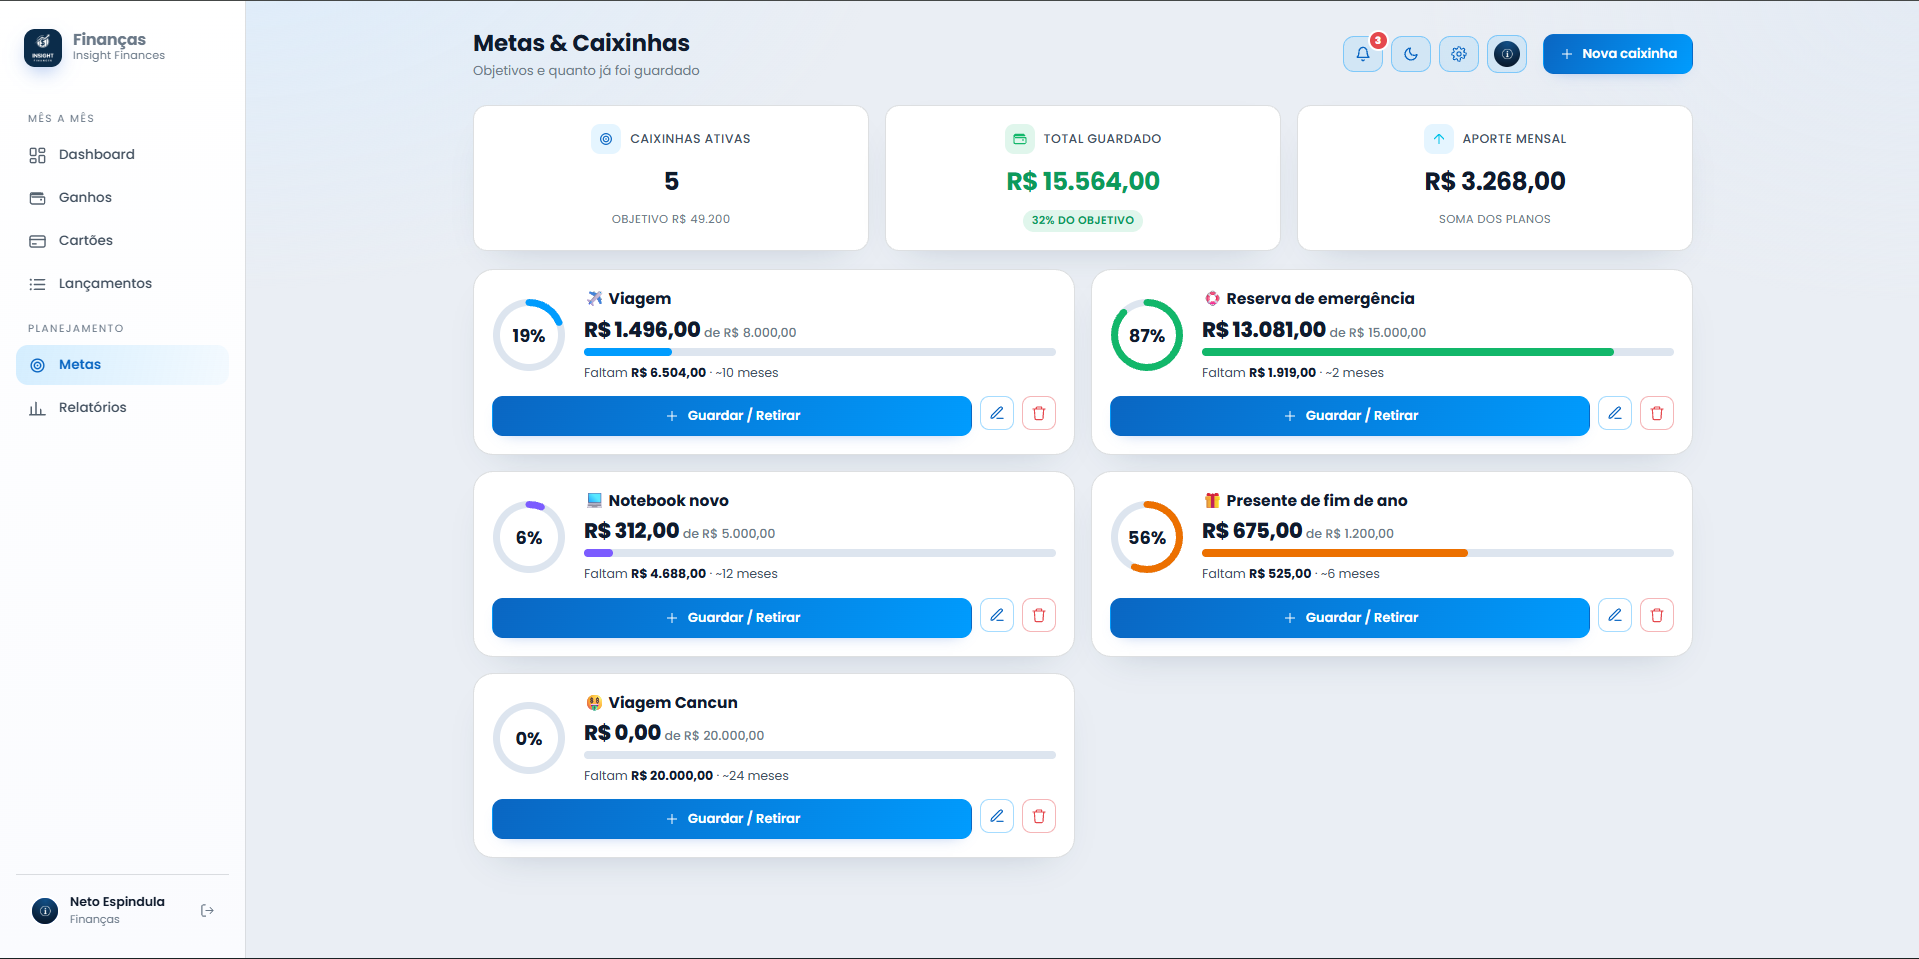
Task: Edit Presente de fim de ano pencil icon
Action: [x=1615, y=615]
